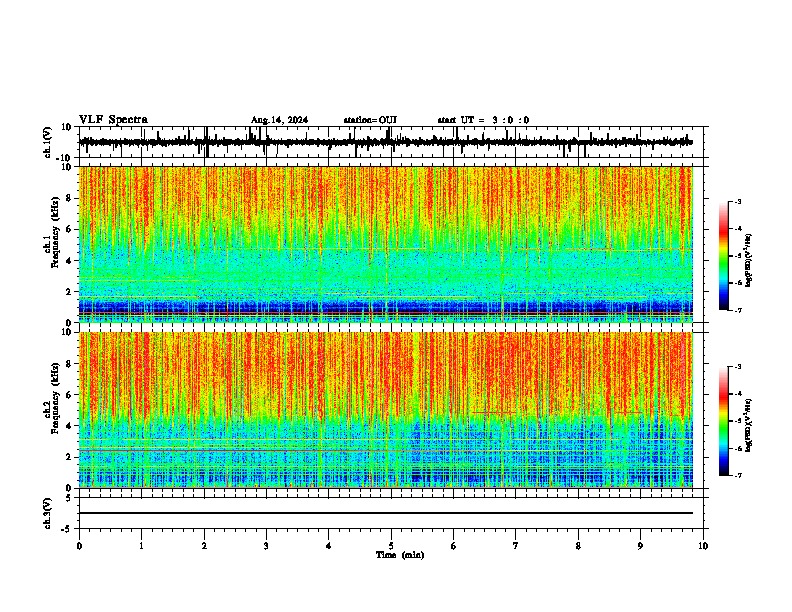Click the time axis tick label "4"
792x612 pixels.
(329, 546)
